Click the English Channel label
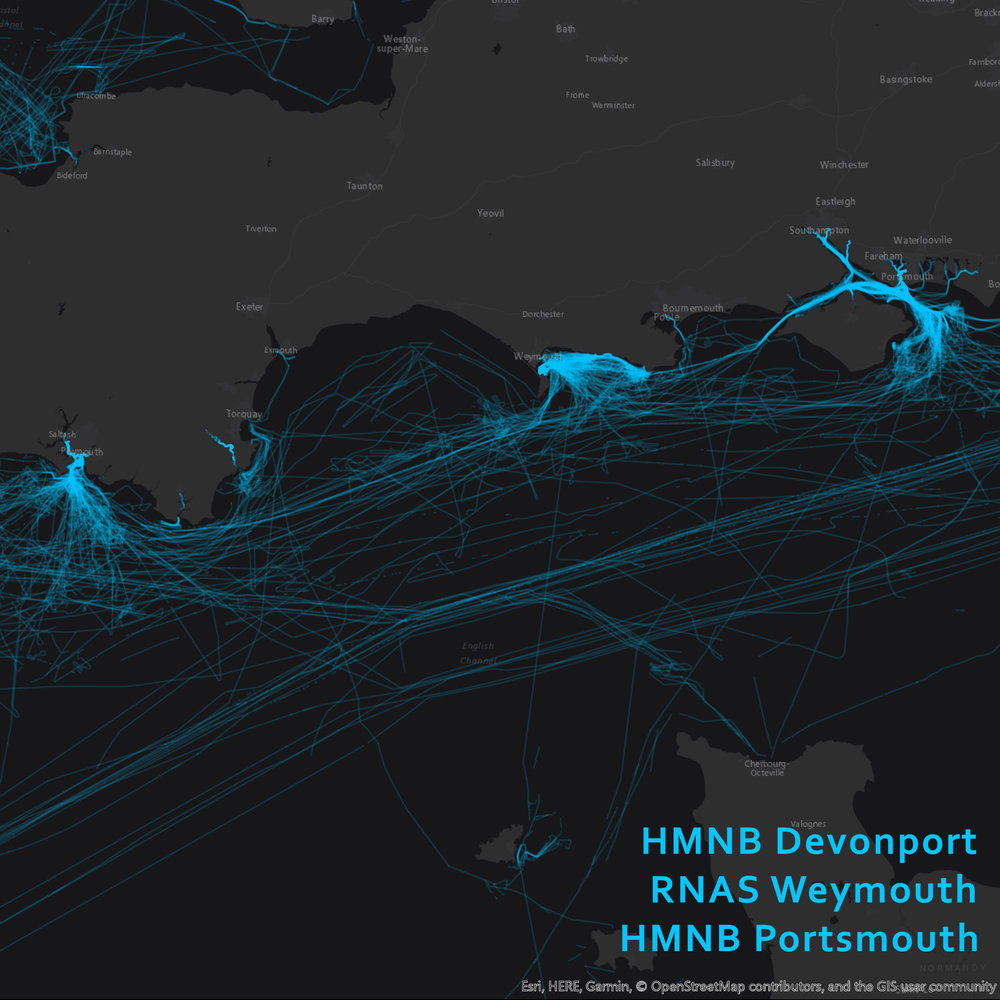The image size is (1000, 1000). (x=478, y=653)
